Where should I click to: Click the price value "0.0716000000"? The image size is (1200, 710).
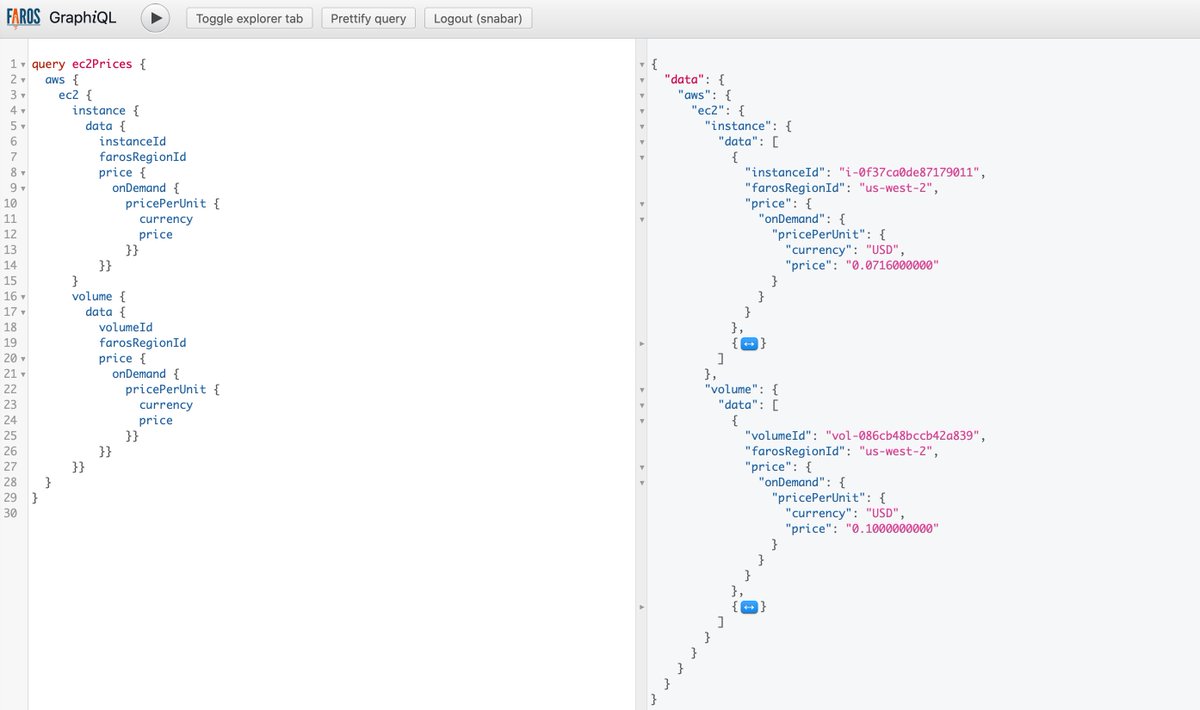tap(893, 266)
